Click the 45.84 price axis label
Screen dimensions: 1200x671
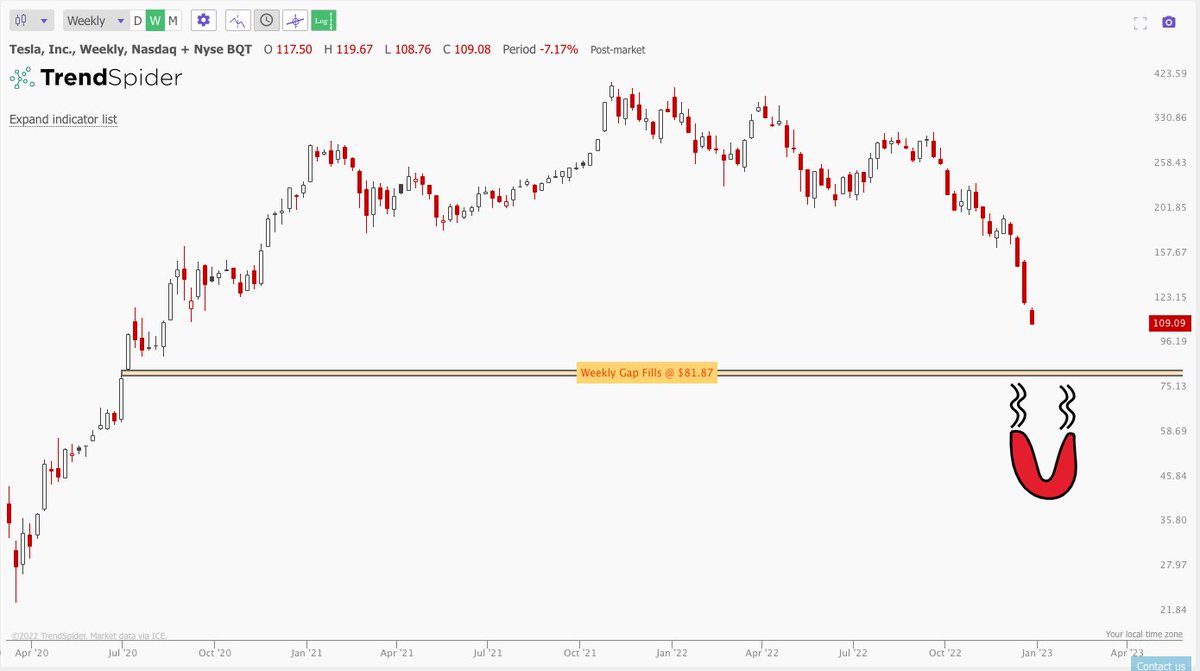1172,476
